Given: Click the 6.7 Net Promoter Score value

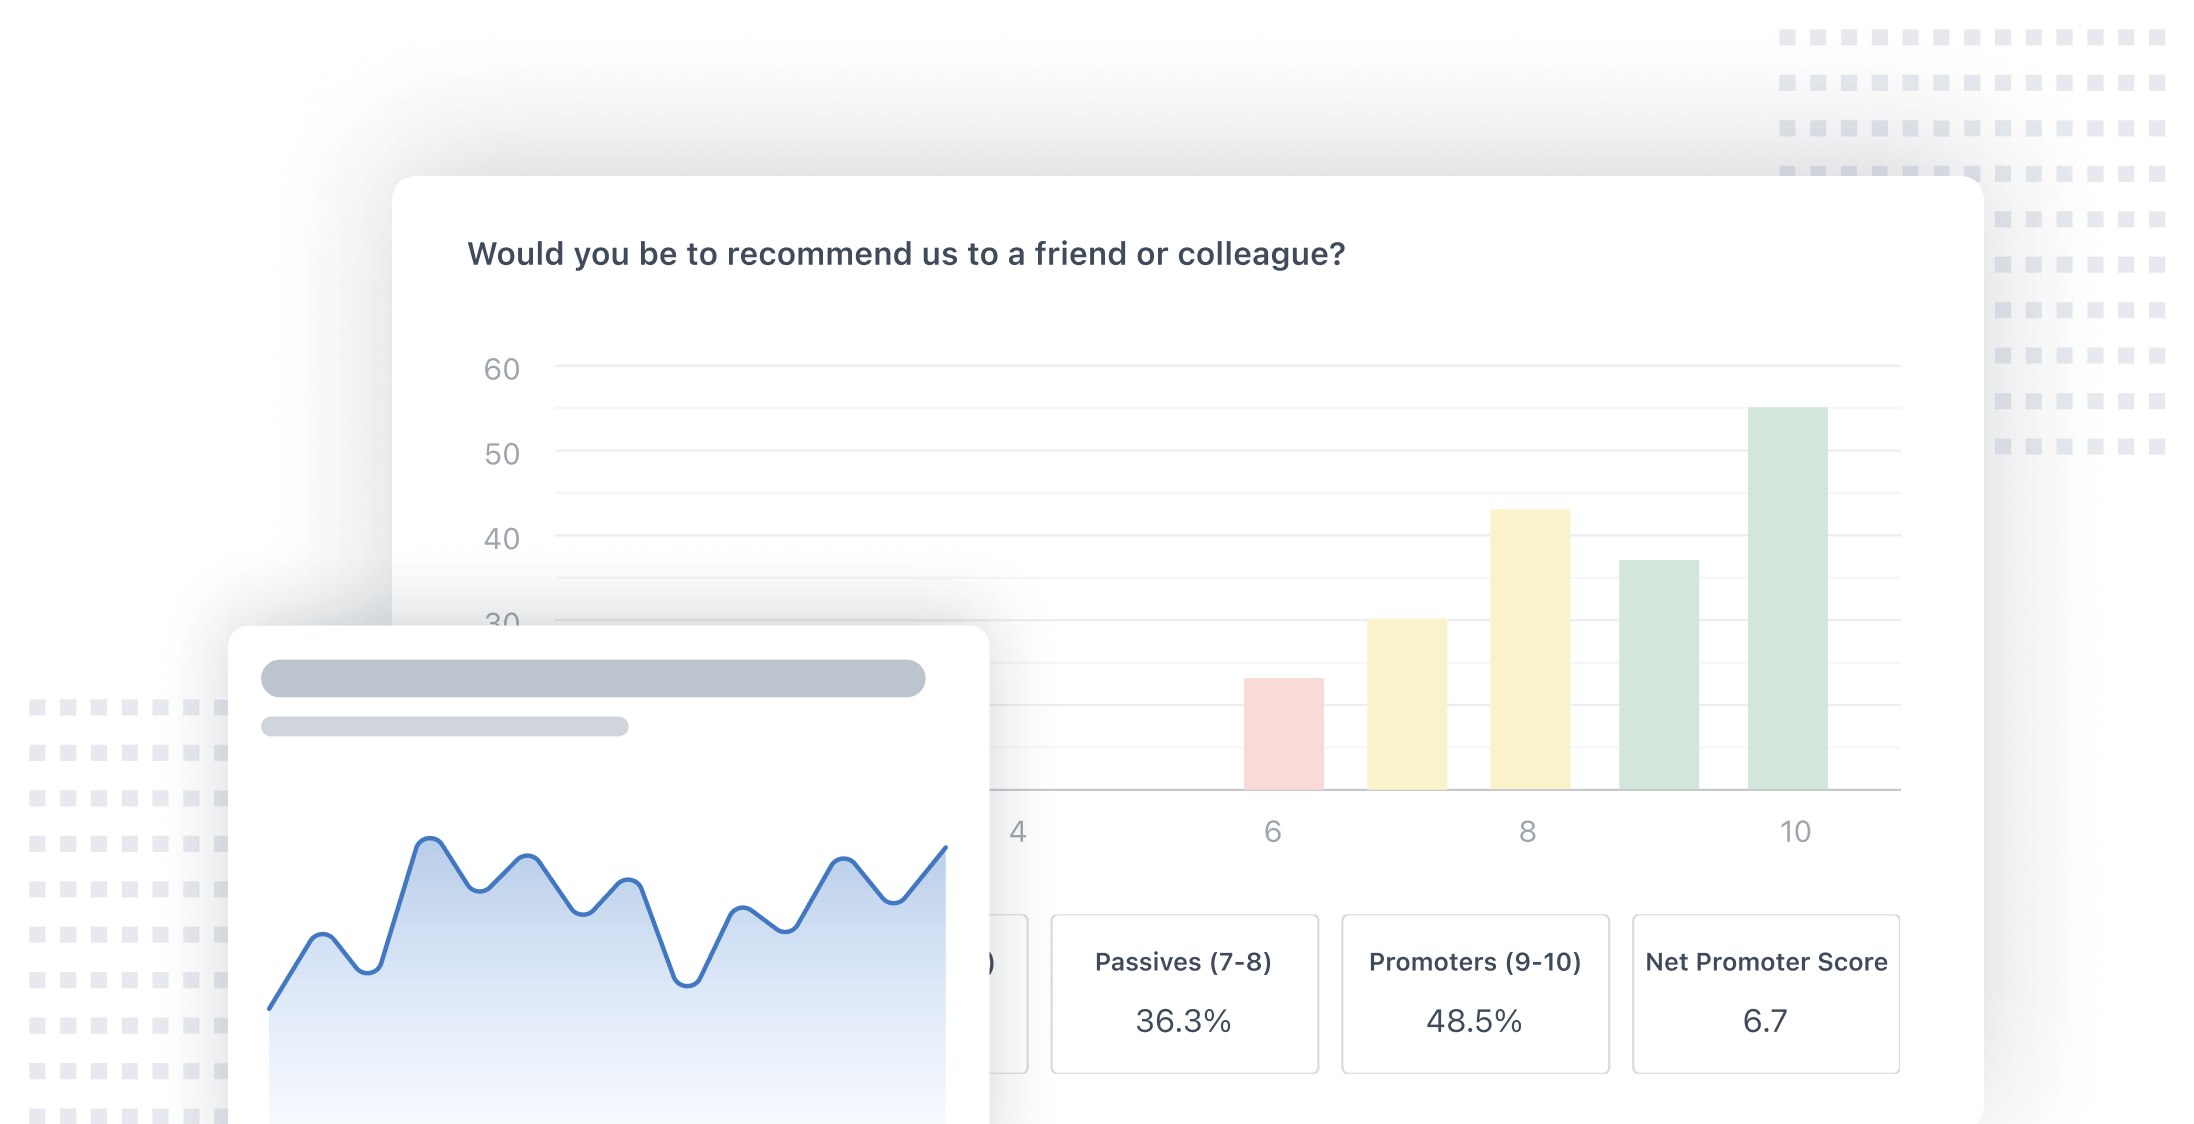Looking at the screenshot, I should point(1765,1021).
